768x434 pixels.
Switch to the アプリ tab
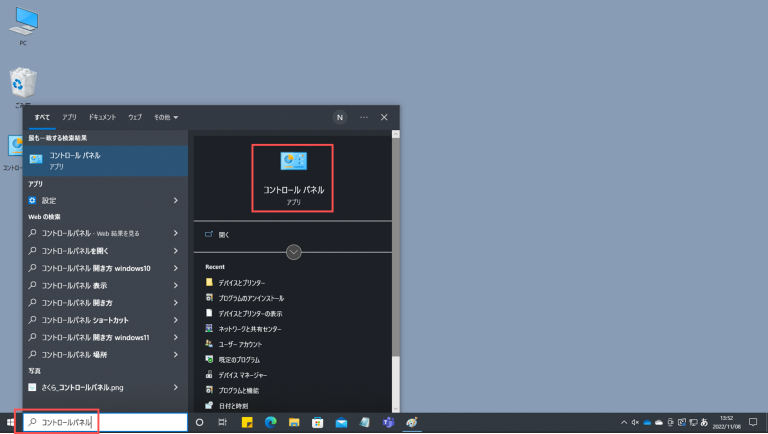(x=69, y=118)
